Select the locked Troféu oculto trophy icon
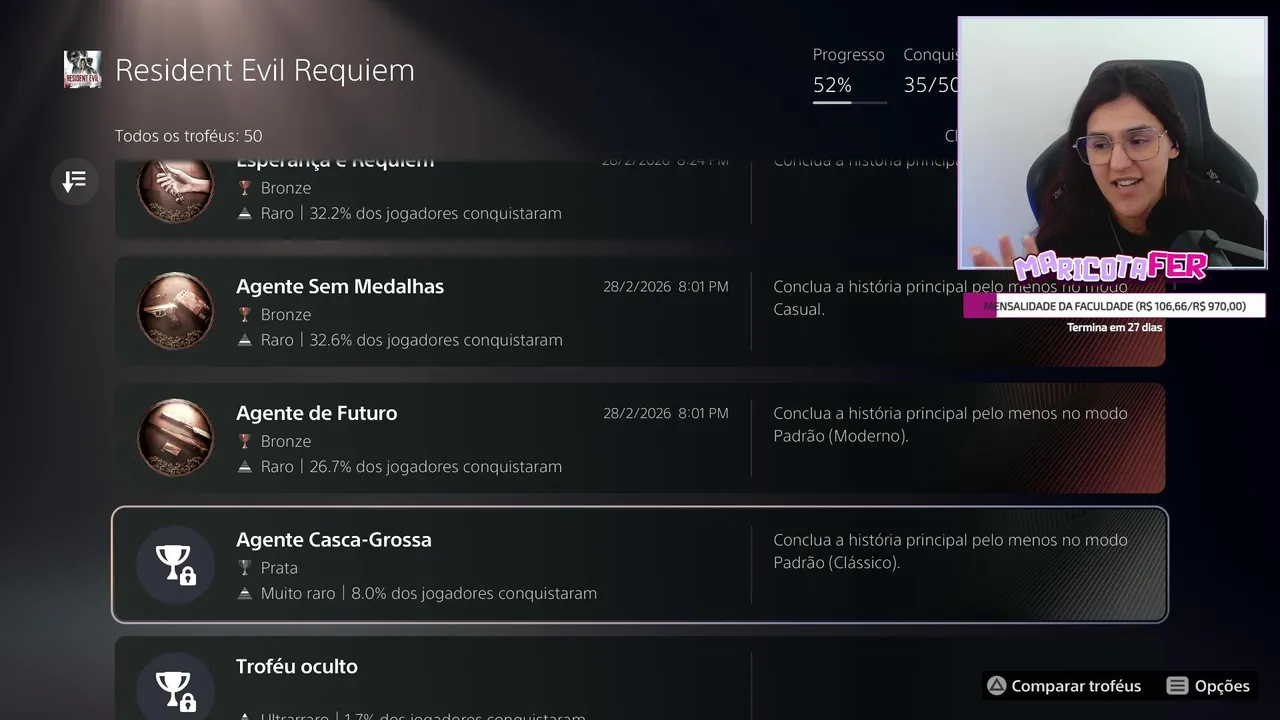Screen dimensions: 1280x720 click(175, 688)
